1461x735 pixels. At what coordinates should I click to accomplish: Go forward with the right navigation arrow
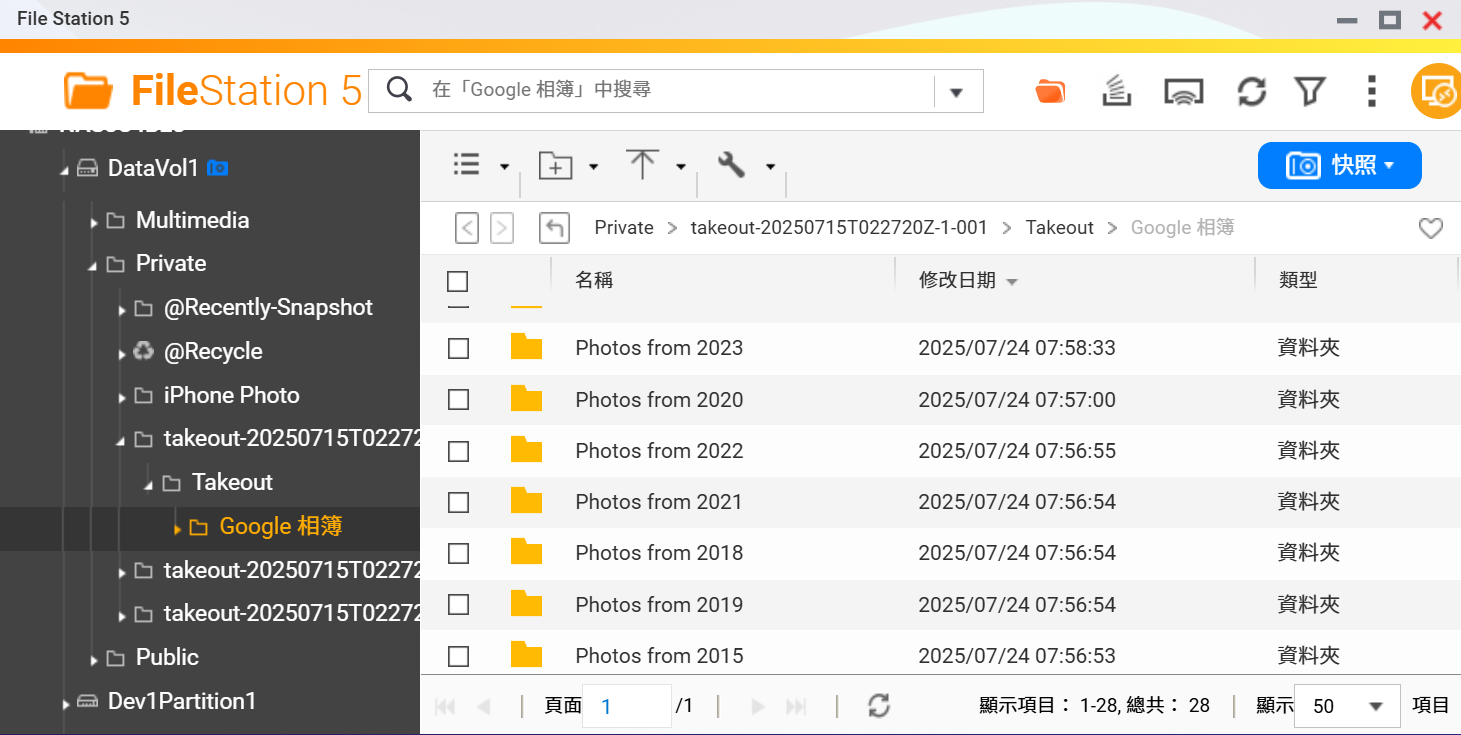(502, 228)
